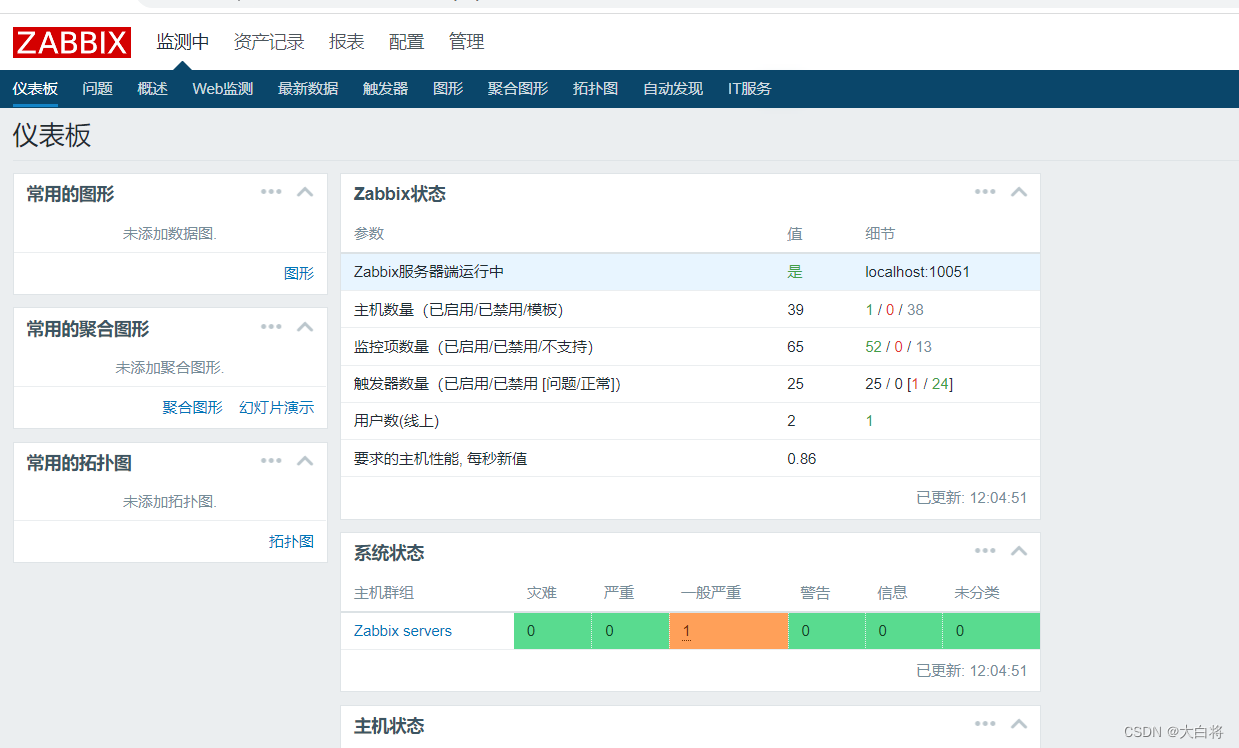Screen dimensions: 1239x748
Task: Open the 自动发现 submenu tab
Action: [x=673, y=89]
